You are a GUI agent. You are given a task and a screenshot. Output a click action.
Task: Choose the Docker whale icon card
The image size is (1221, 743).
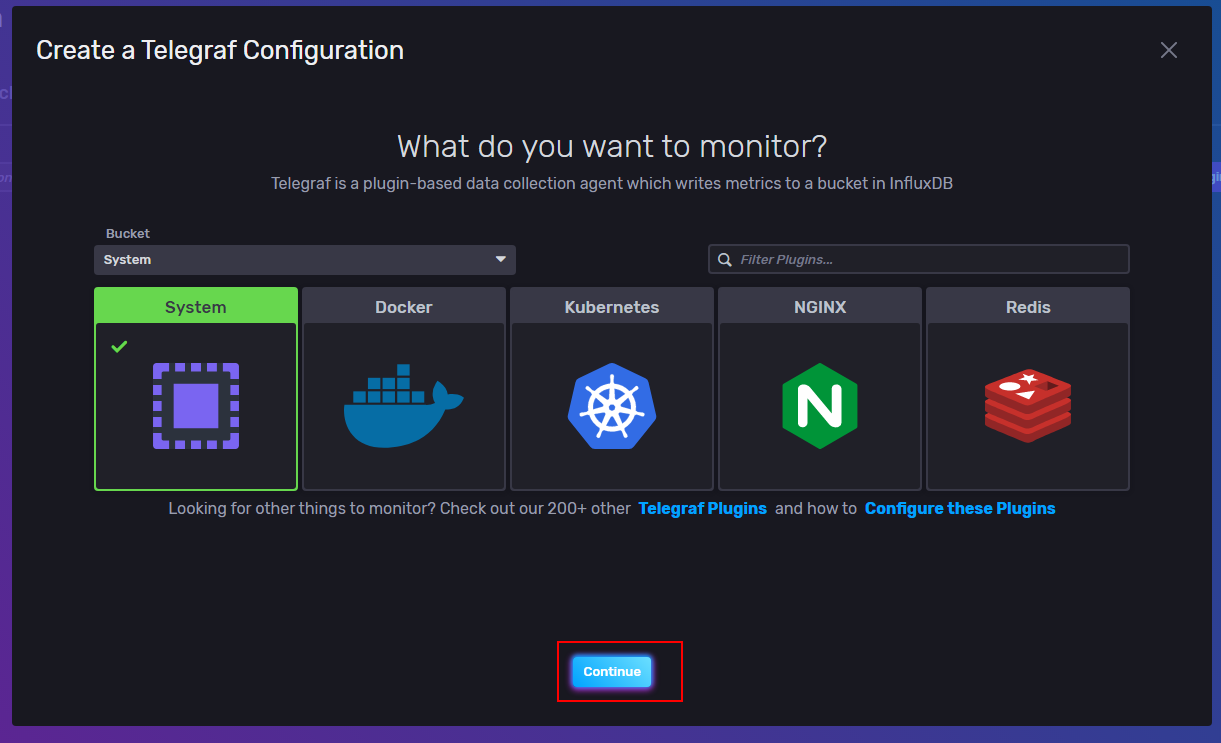tap(404, 406)
